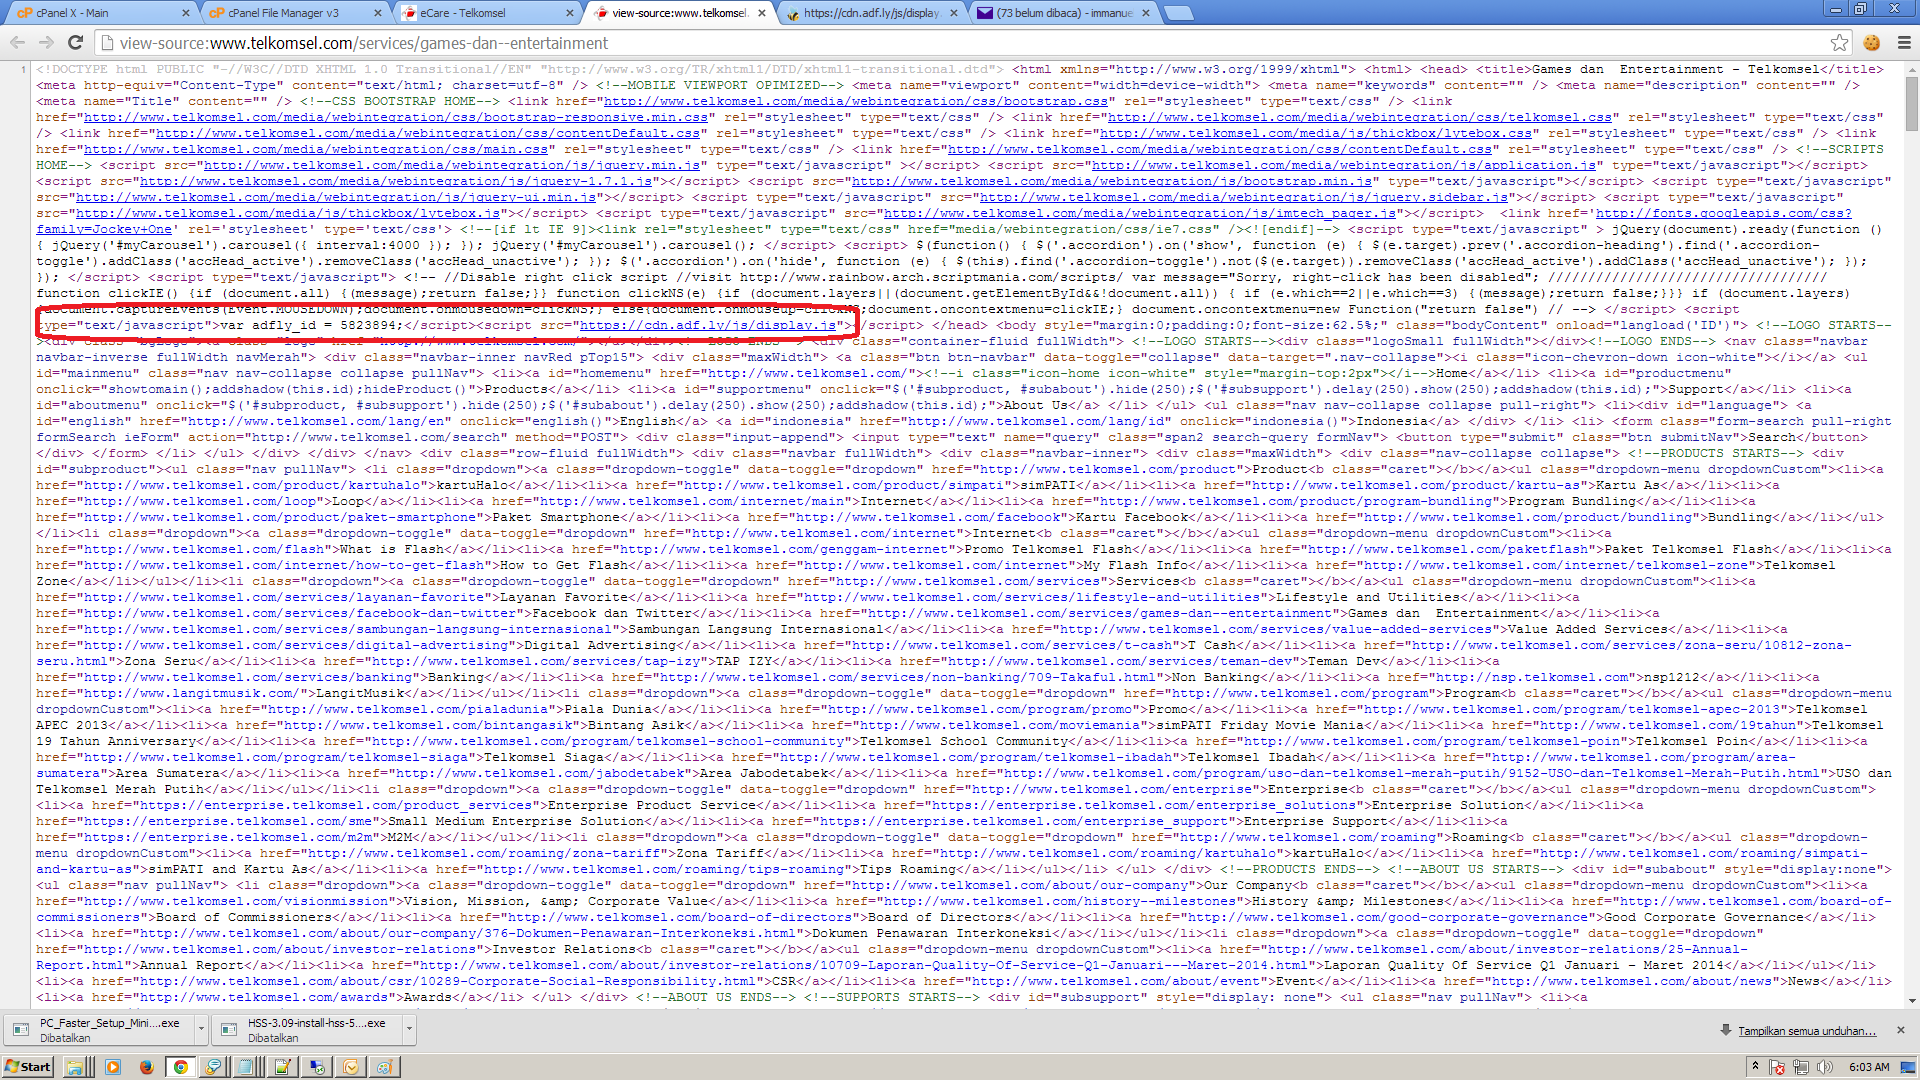Go back with the browser back arrow
The height and width of the screenshot is (1080, 1920).
[17, 43]
